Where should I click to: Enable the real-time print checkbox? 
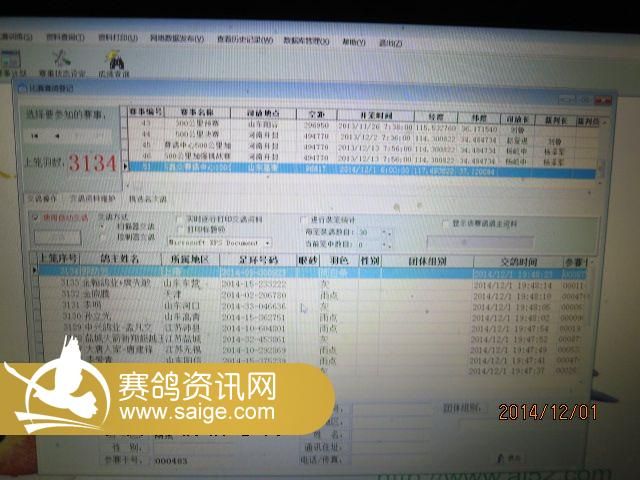178,218
